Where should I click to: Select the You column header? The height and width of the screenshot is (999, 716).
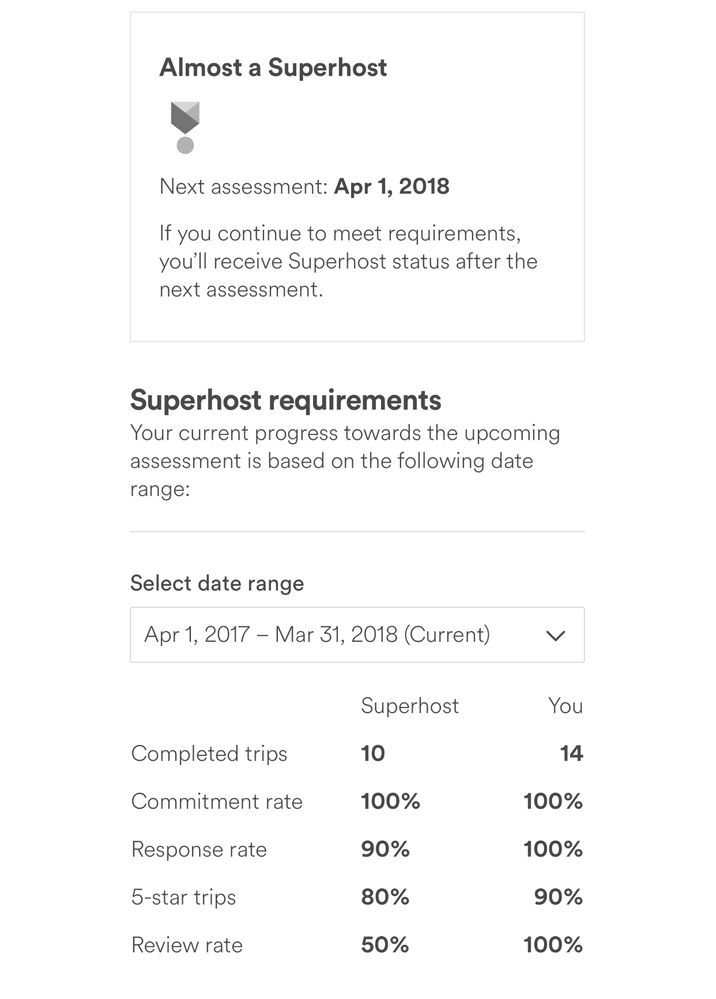(x=565, y=706)
